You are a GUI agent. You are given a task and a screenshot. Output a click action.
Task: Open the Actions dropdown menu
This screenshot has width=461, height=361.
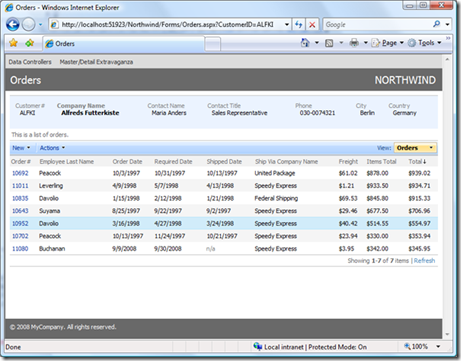[x=52, y=148]
